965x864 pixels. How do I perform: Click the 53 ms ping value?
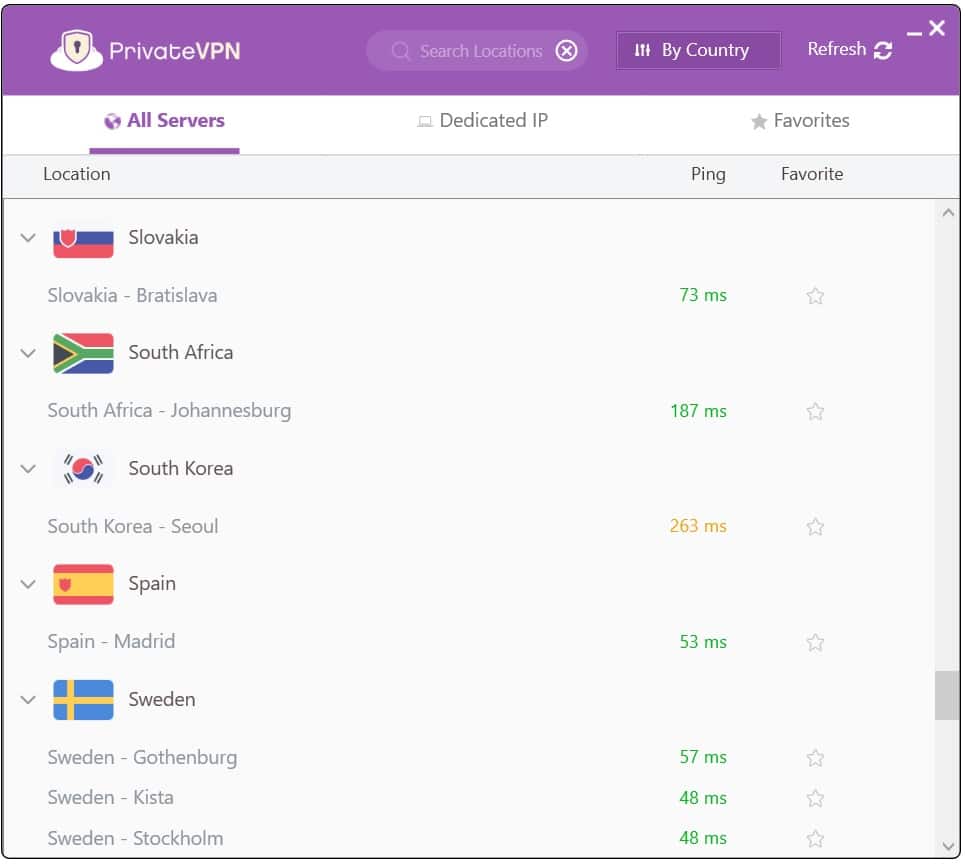coord(703,642)
